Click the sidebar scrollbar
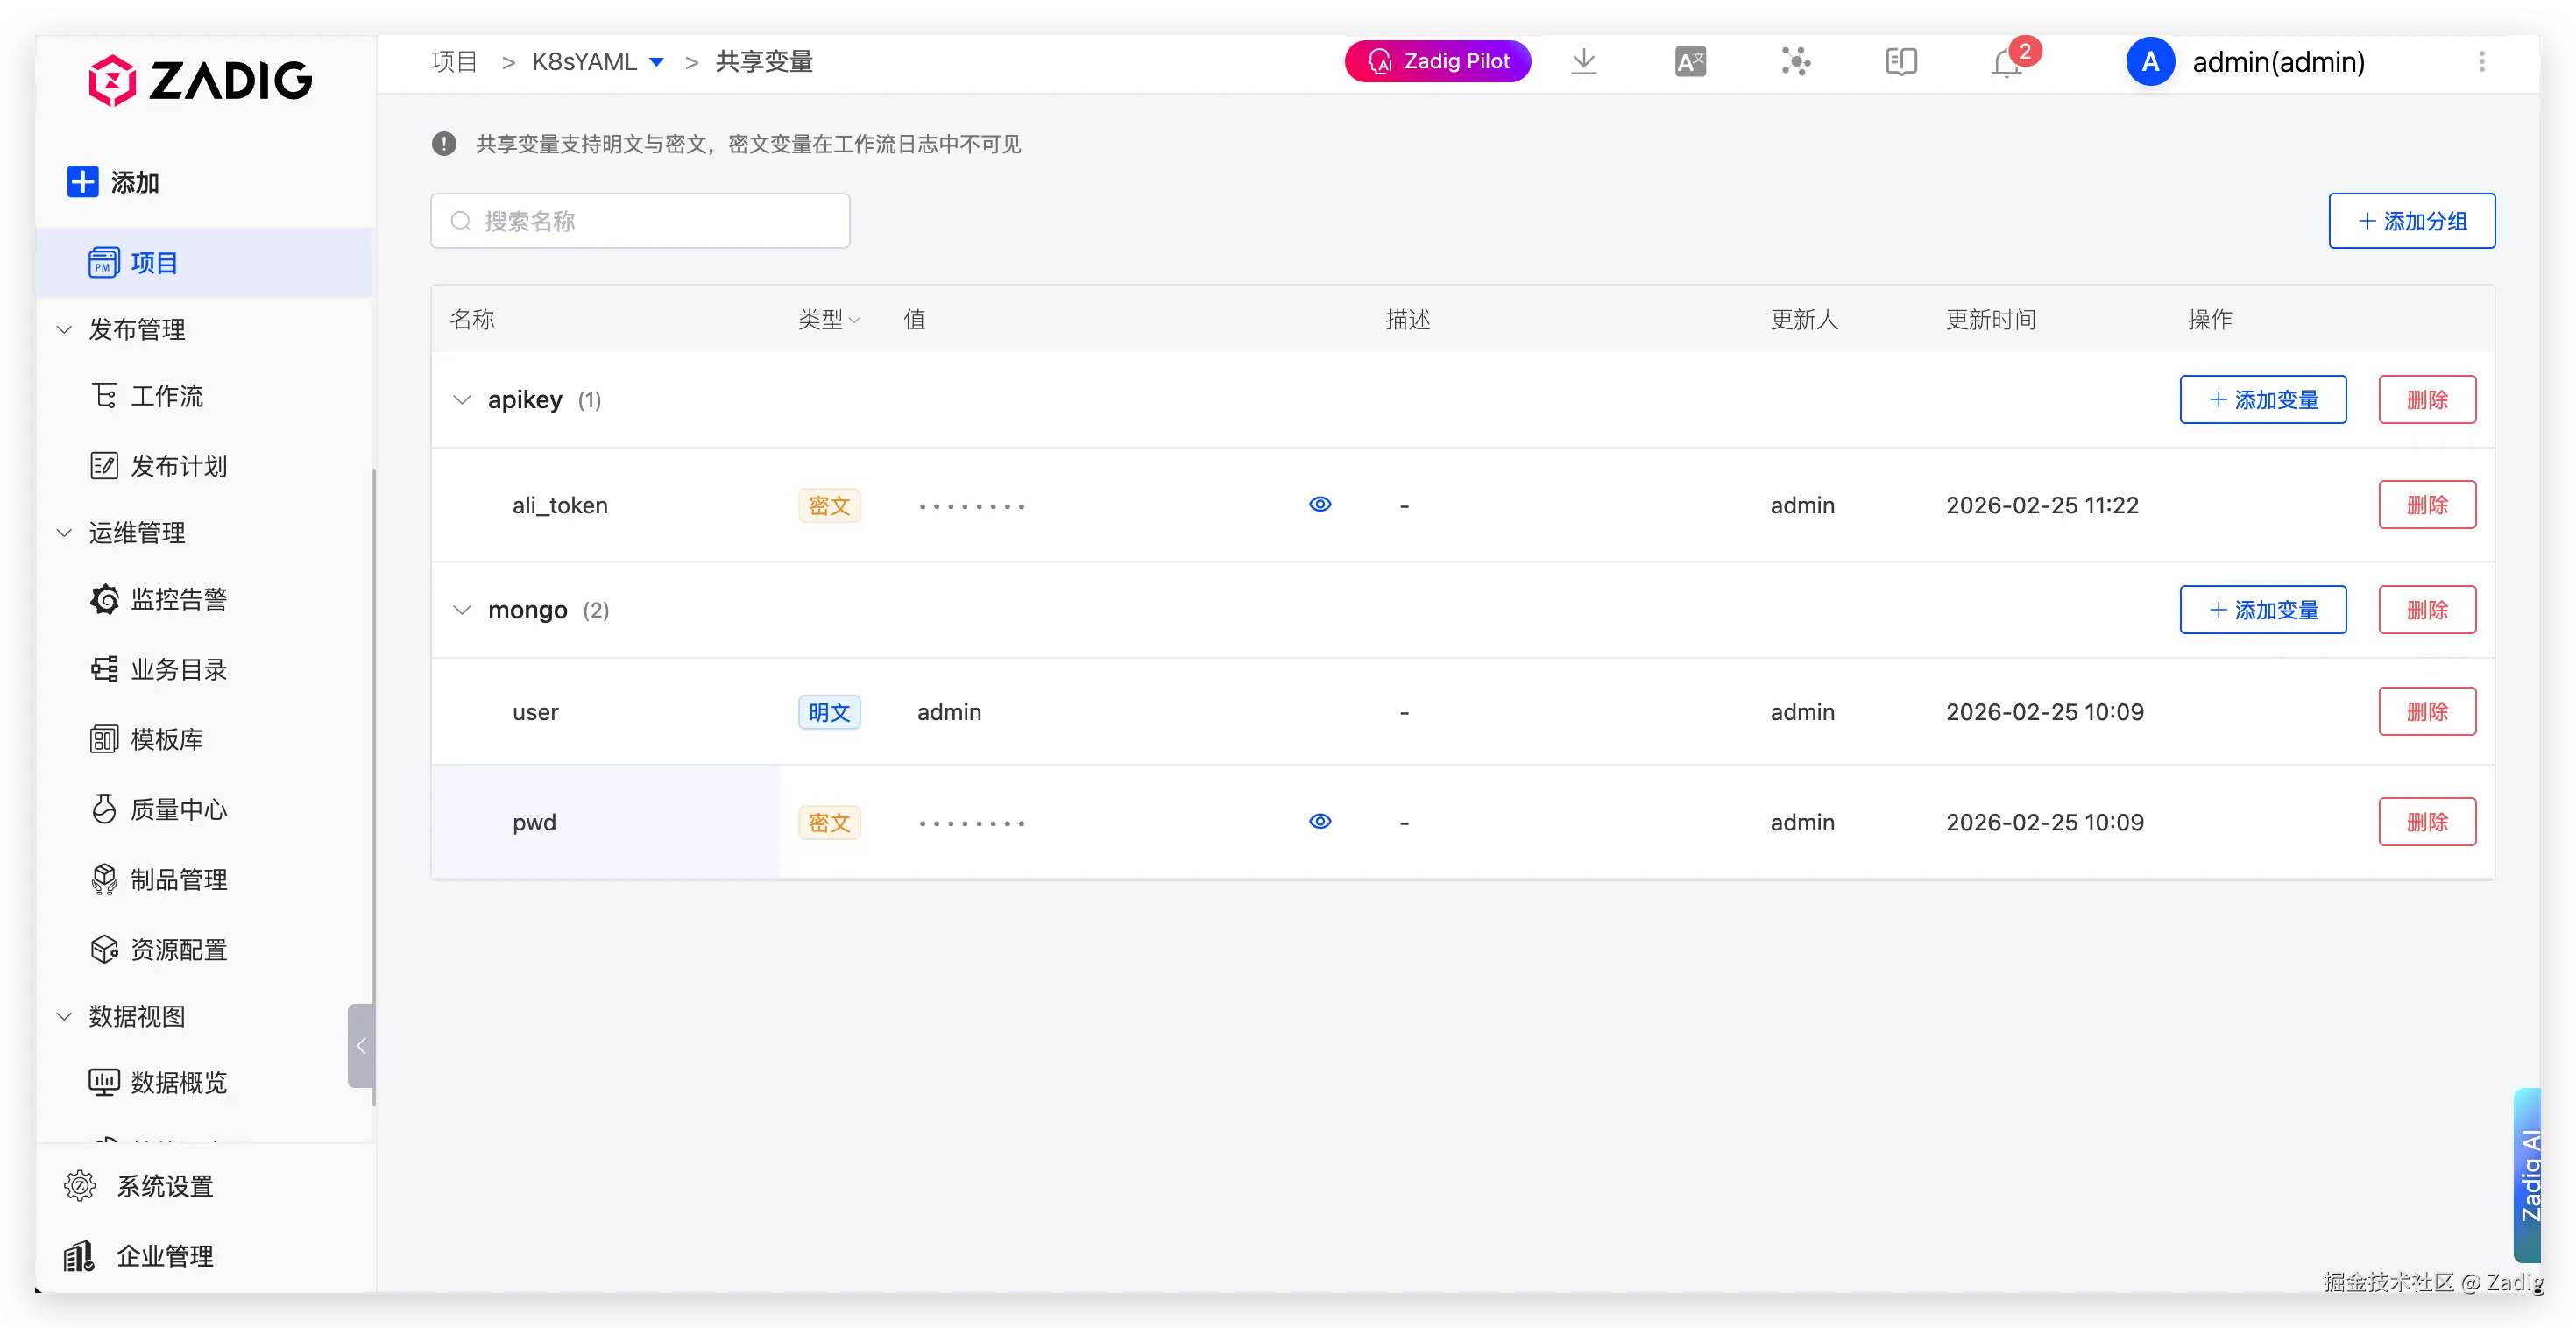This screenshot has height=1328, width=2576. (373, 787)
